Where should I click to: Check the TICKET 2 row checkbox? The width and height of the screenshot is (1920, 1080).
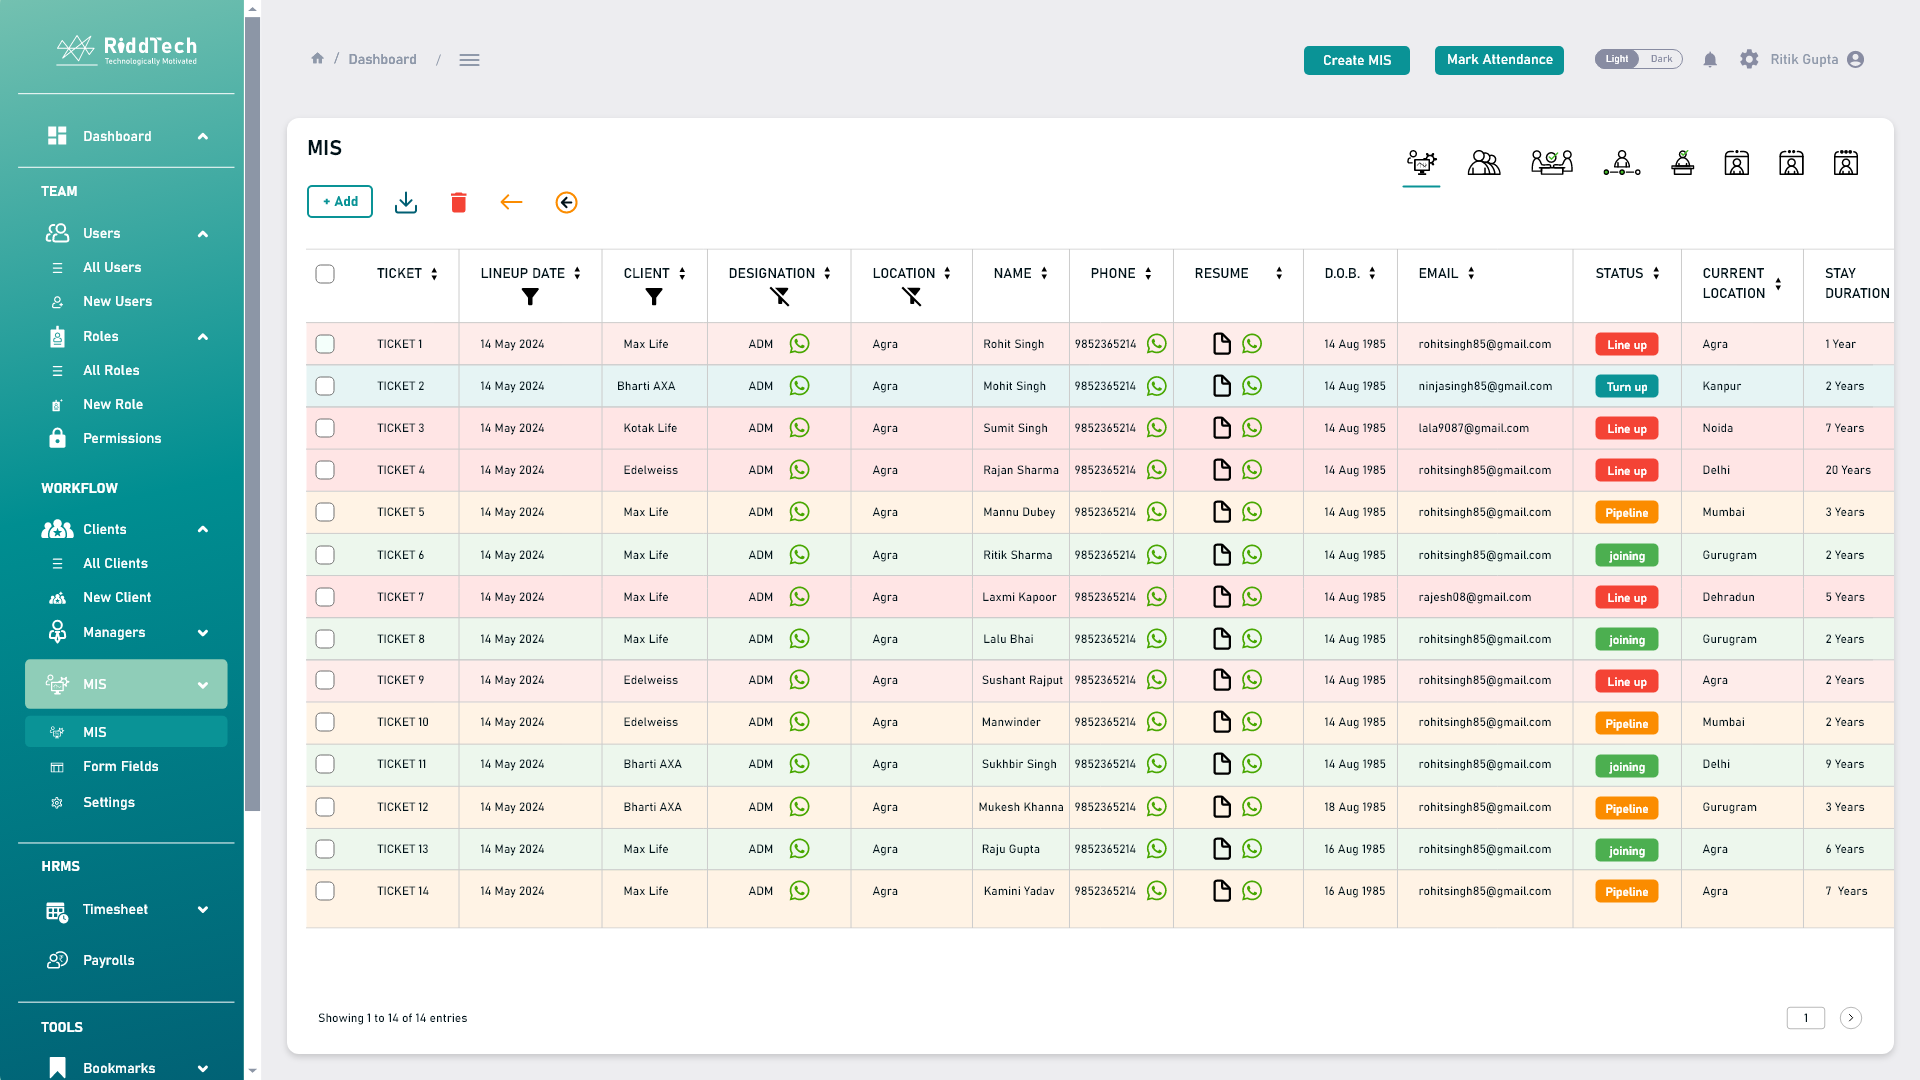(x=325, y=386)
